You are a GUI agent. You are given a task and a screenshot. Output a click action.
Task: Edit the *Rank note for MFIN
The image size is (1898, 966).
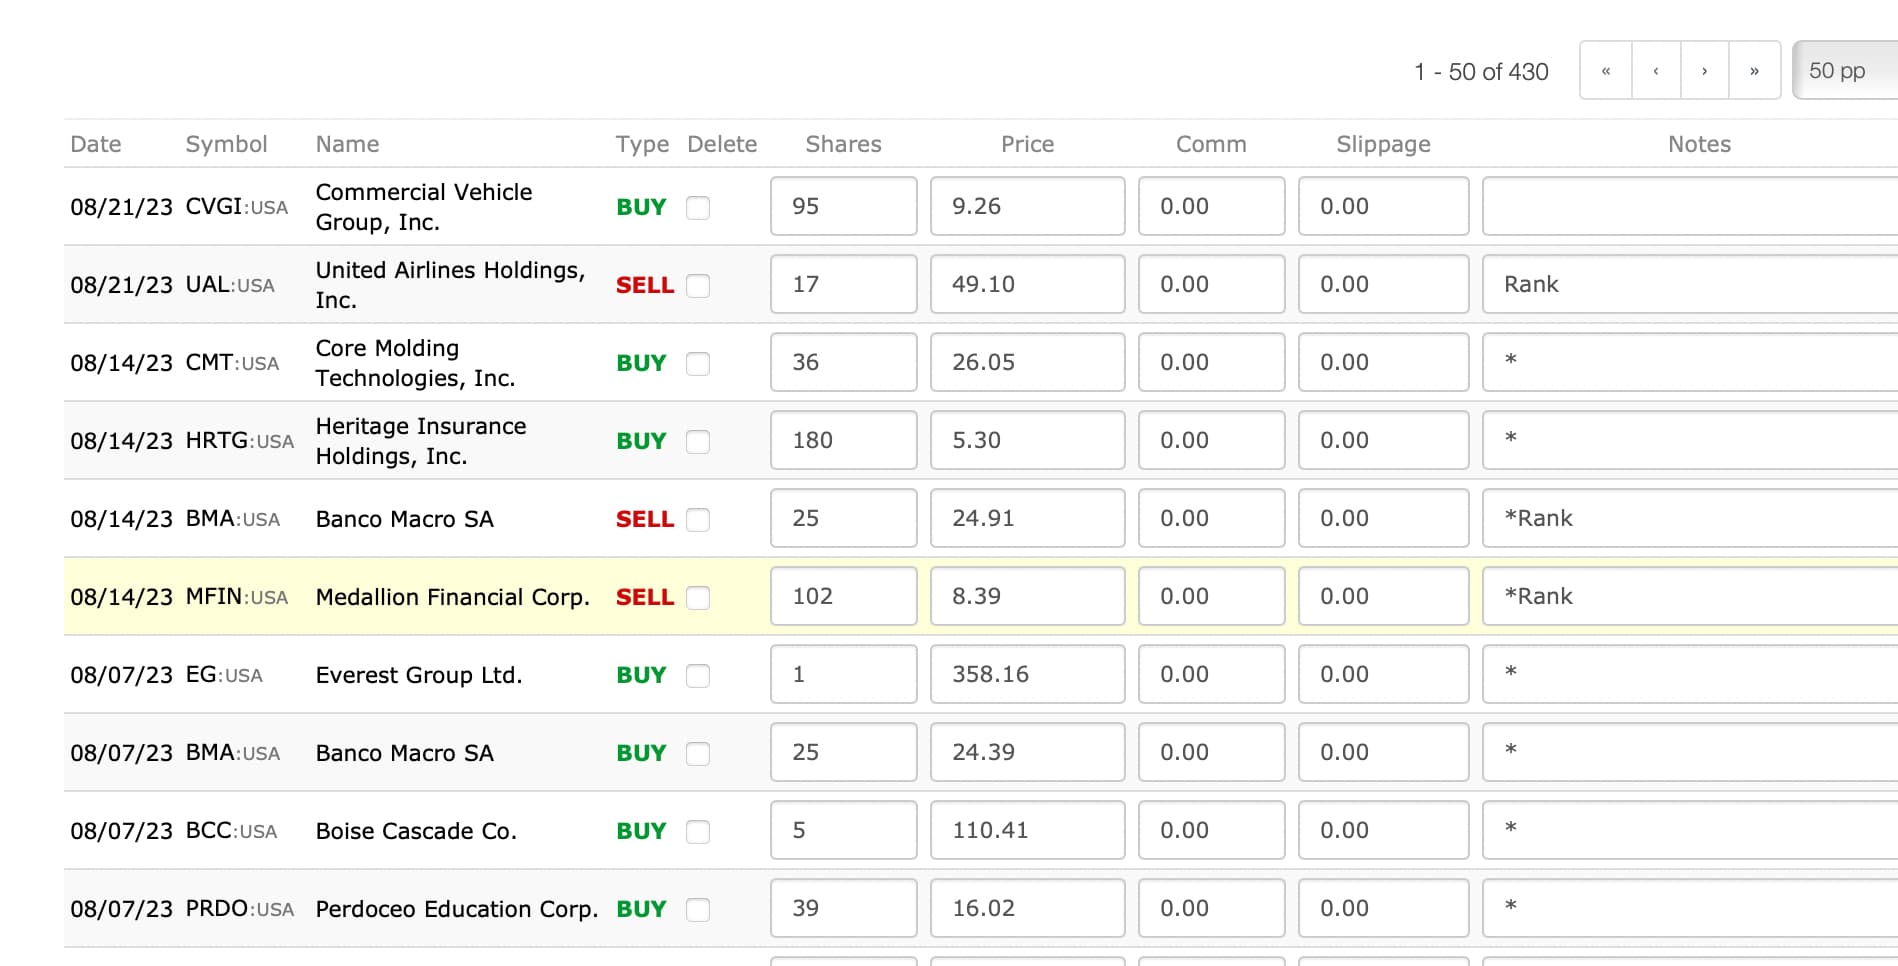1690,596
